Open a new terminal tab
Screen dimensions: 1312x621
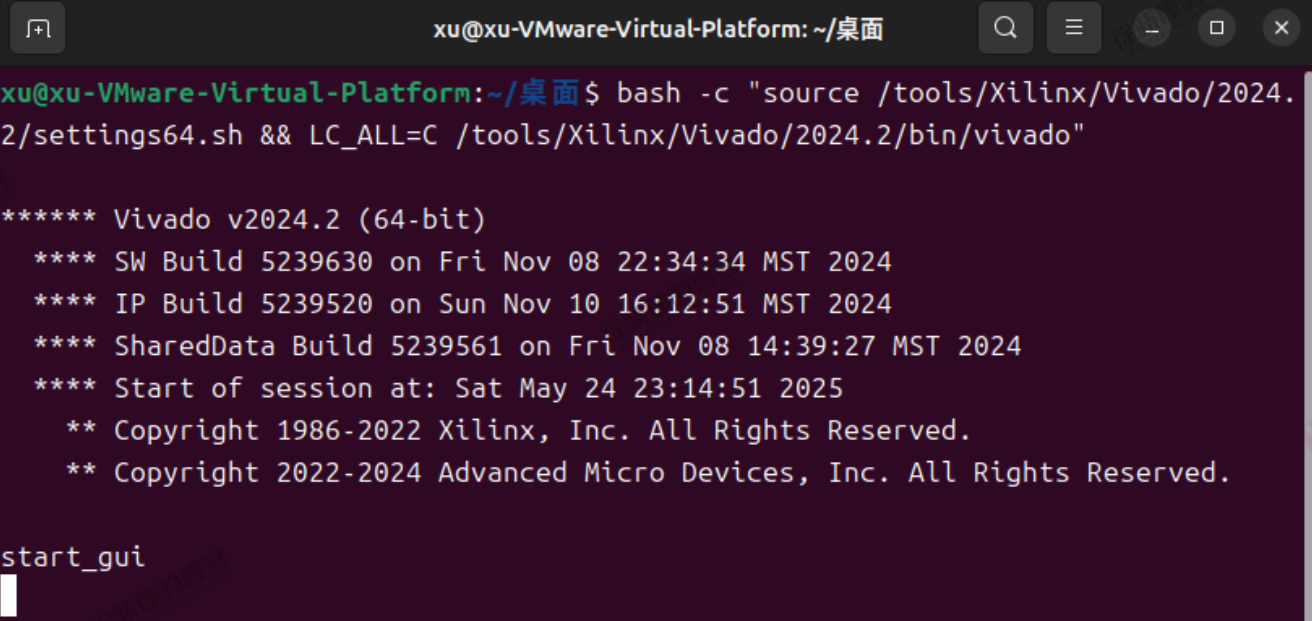point(38,29)
